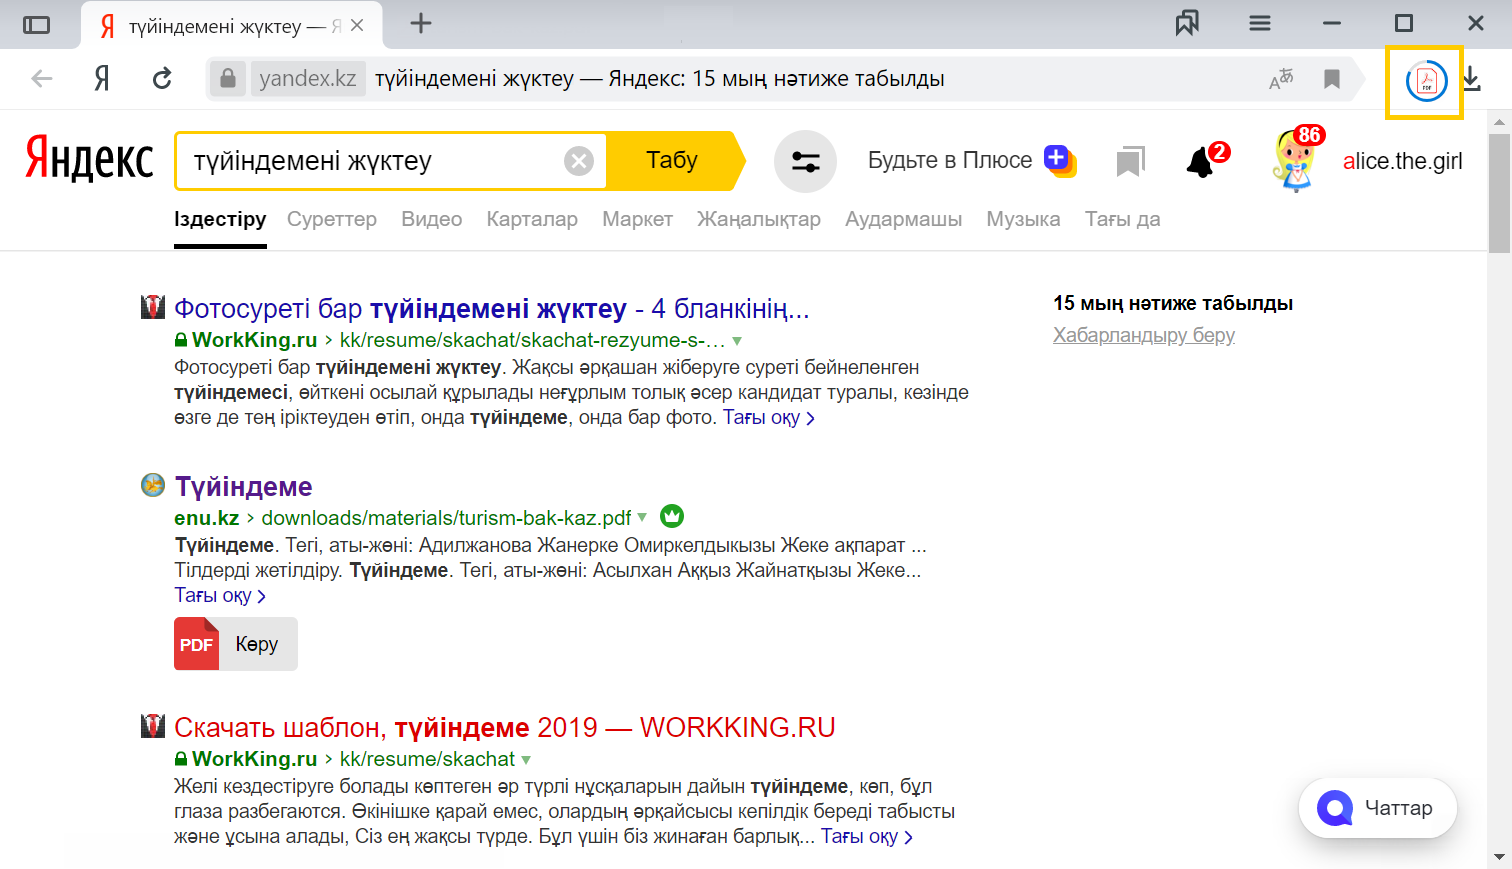Reload the page

[x=162, y=78]
